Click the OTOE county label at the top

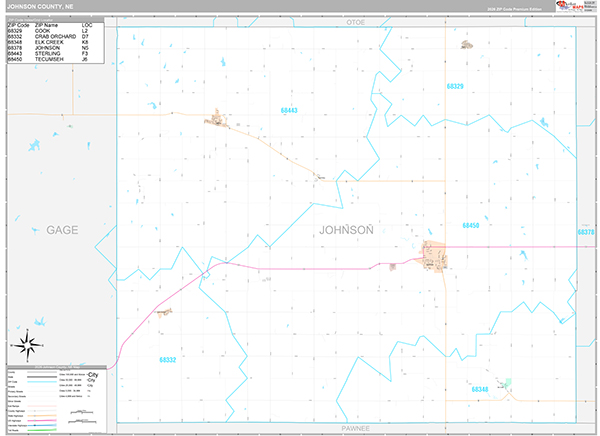pyautogui.click(x=355, y=23)
